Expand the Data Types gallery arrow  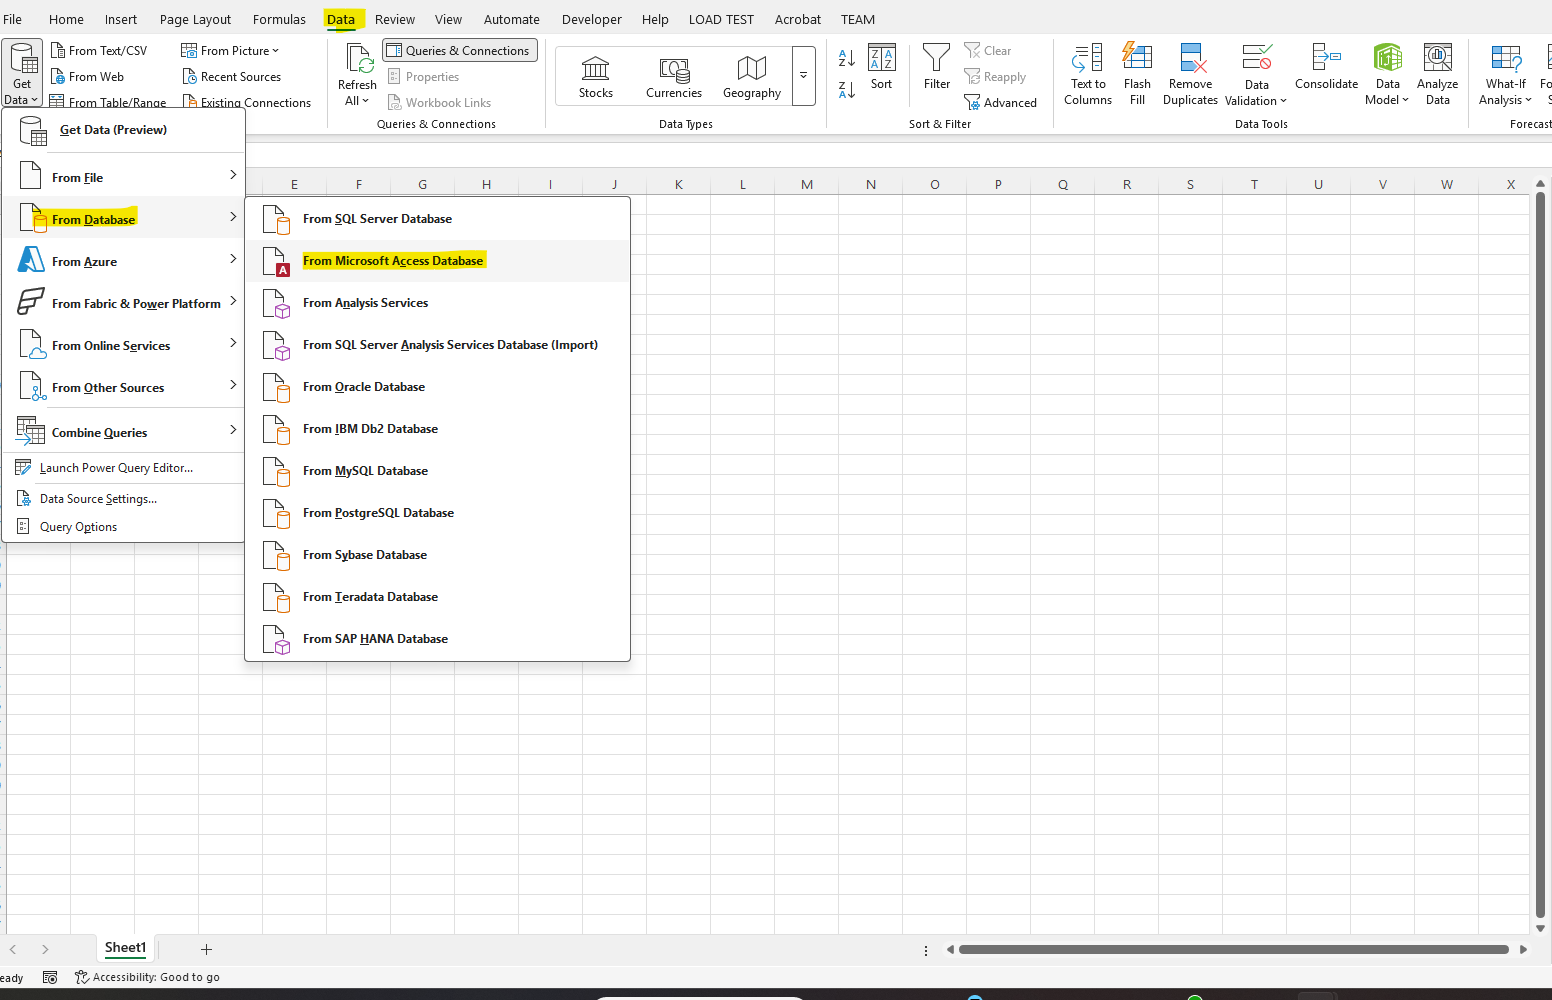pos(803,76)
